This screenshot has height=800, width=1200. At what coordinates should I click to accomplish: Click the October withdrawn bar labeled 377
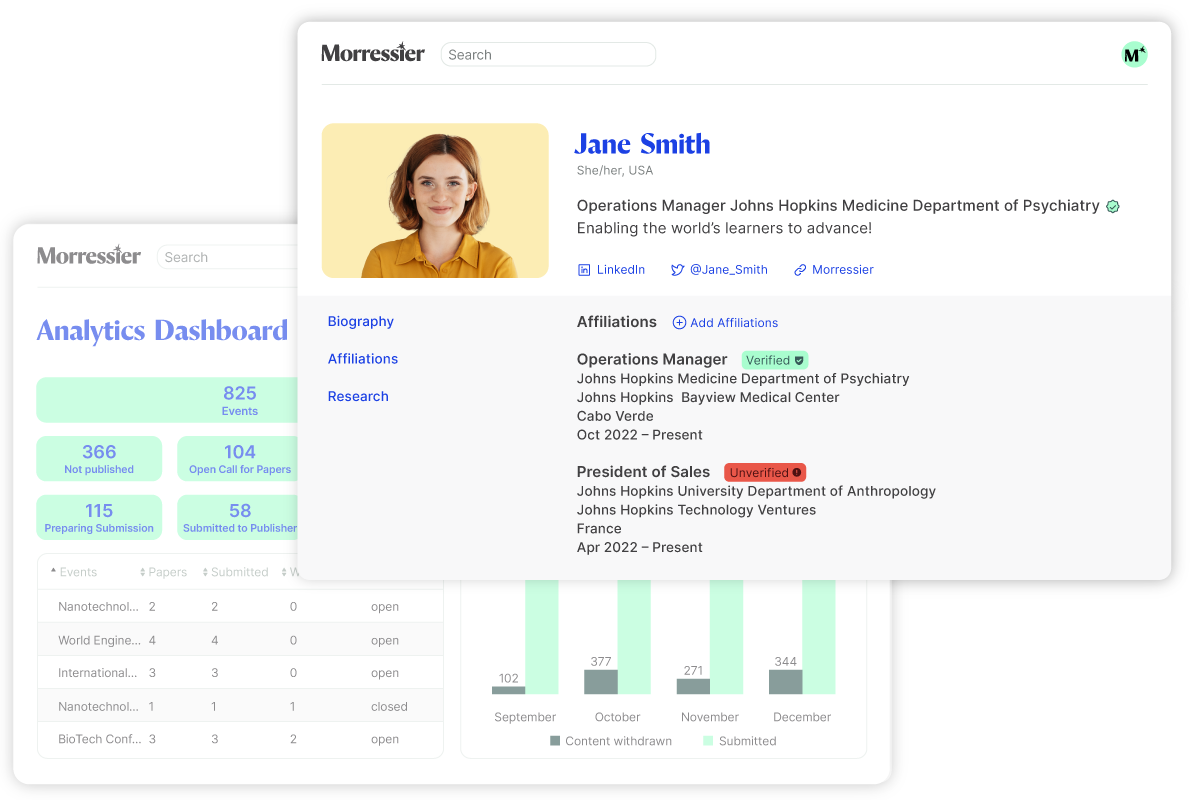click(x=601, y=682)
